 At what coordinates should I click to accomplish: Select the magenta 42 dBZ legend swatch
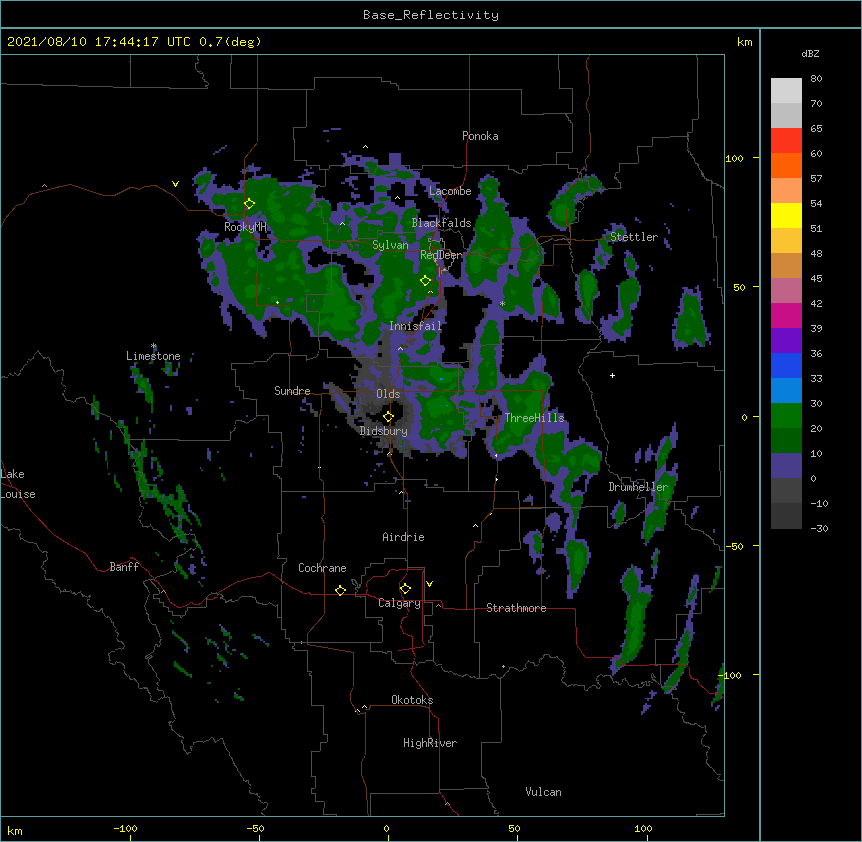tap(786, 315)
